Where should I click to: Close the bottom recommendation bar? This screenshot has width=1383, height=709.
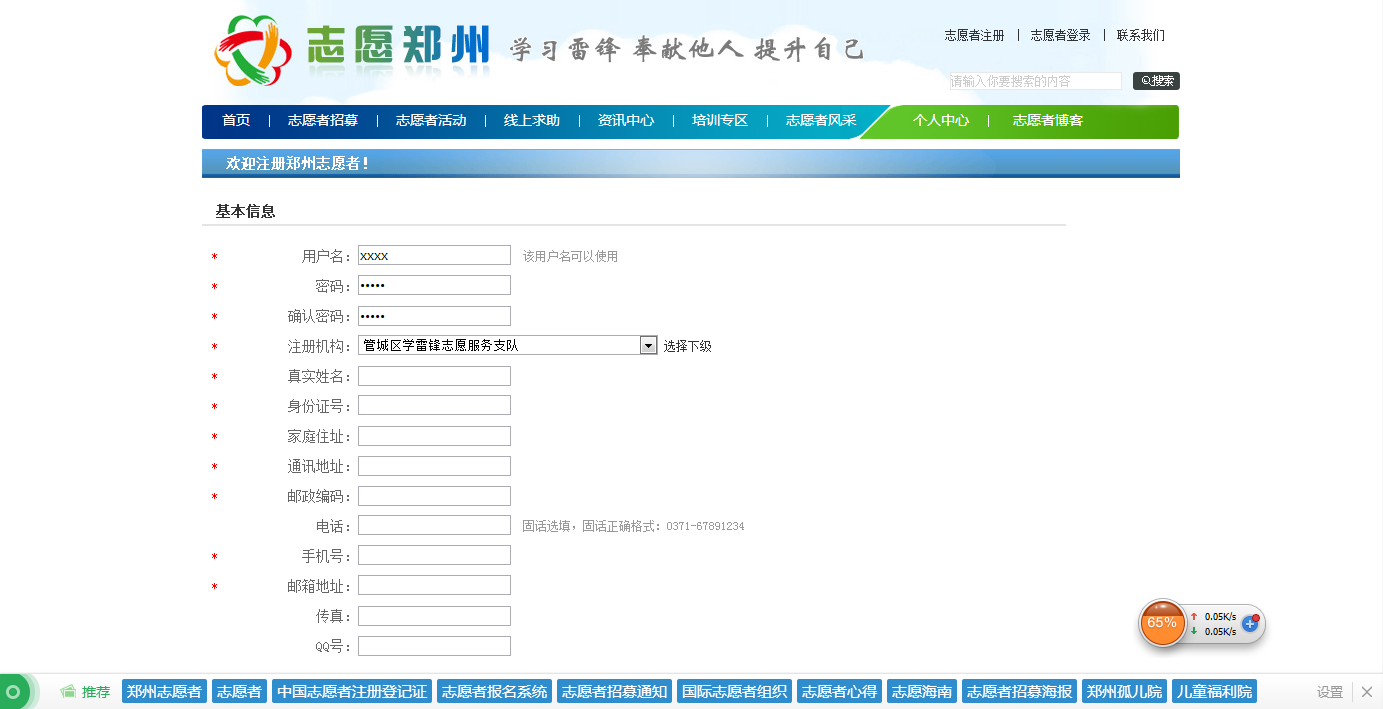click(1367, 692)
